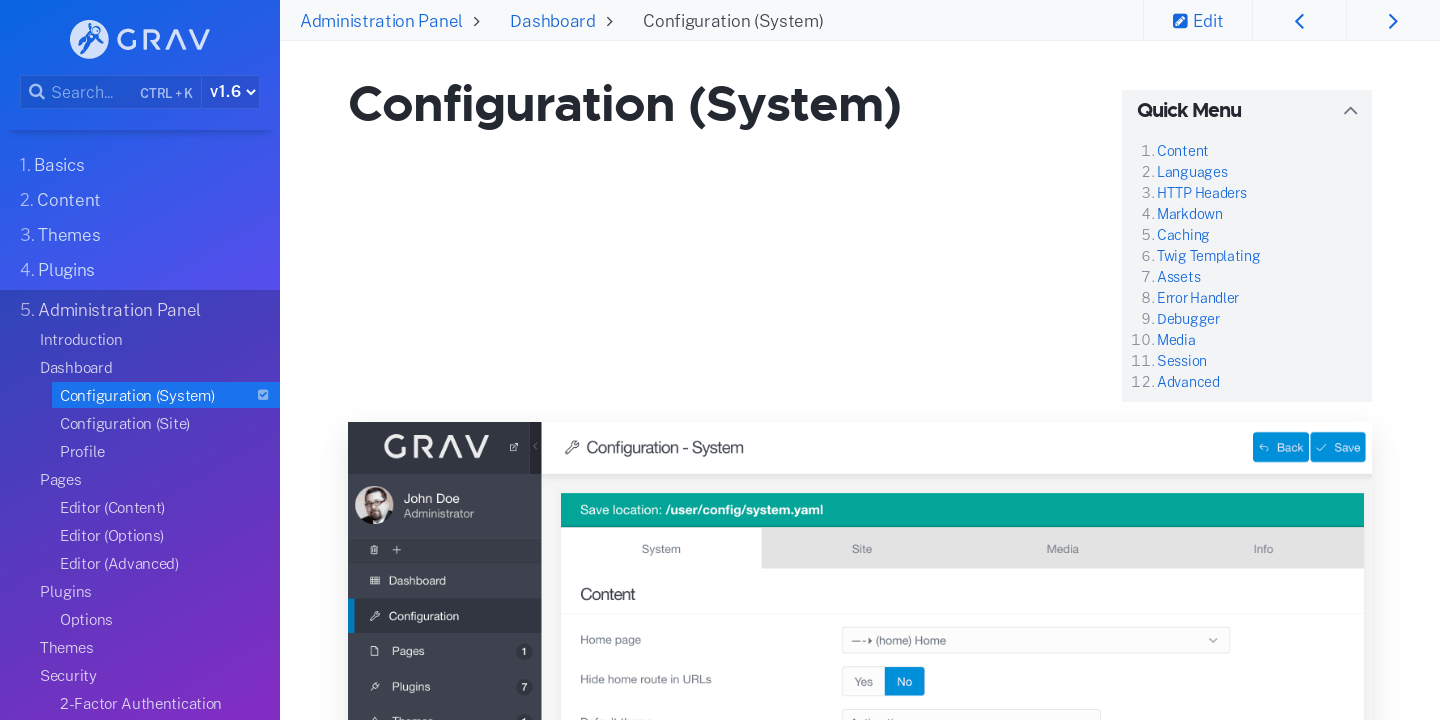The height and width of the screenshot is (720, 1440).
Task: Choose Yes for Hide home route
Action: click(863, 681)
